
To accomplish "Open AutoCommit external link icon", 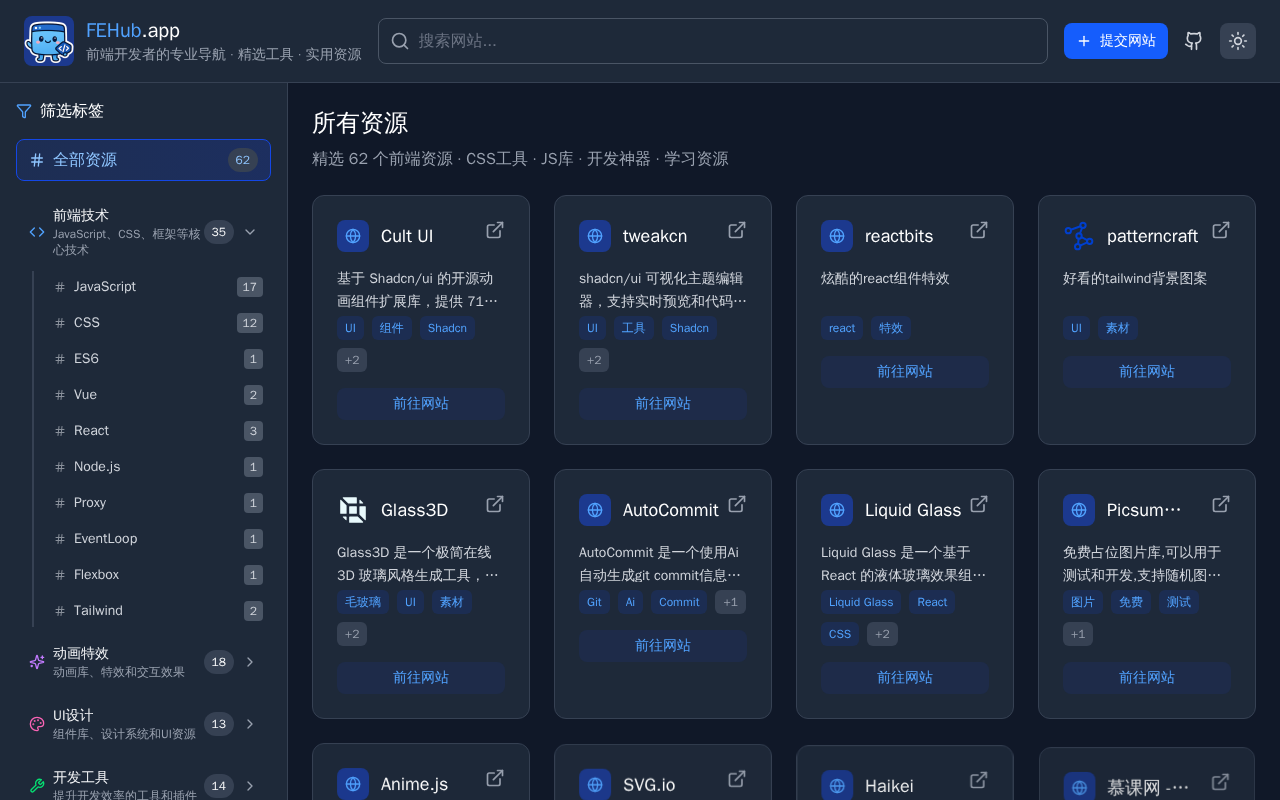I will (x=737, y=504).
